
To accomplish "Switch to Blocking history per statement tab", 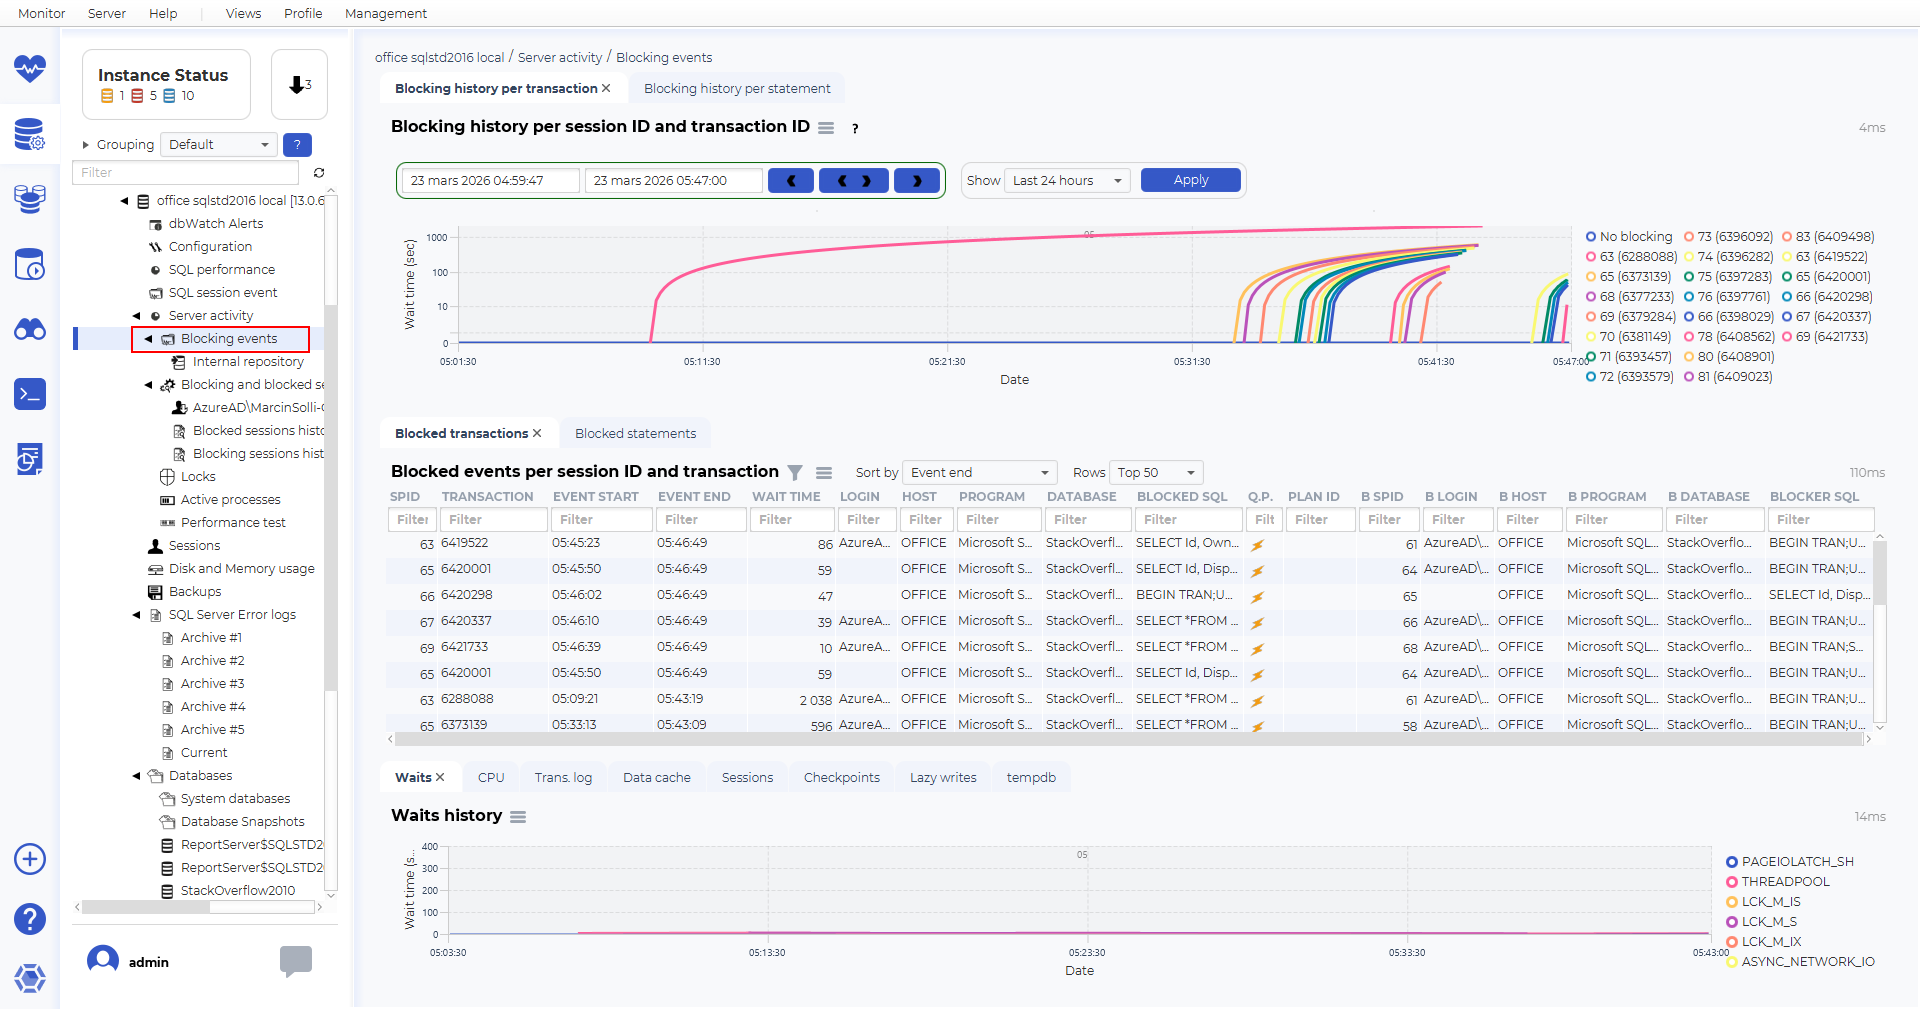I will (737, 89).
